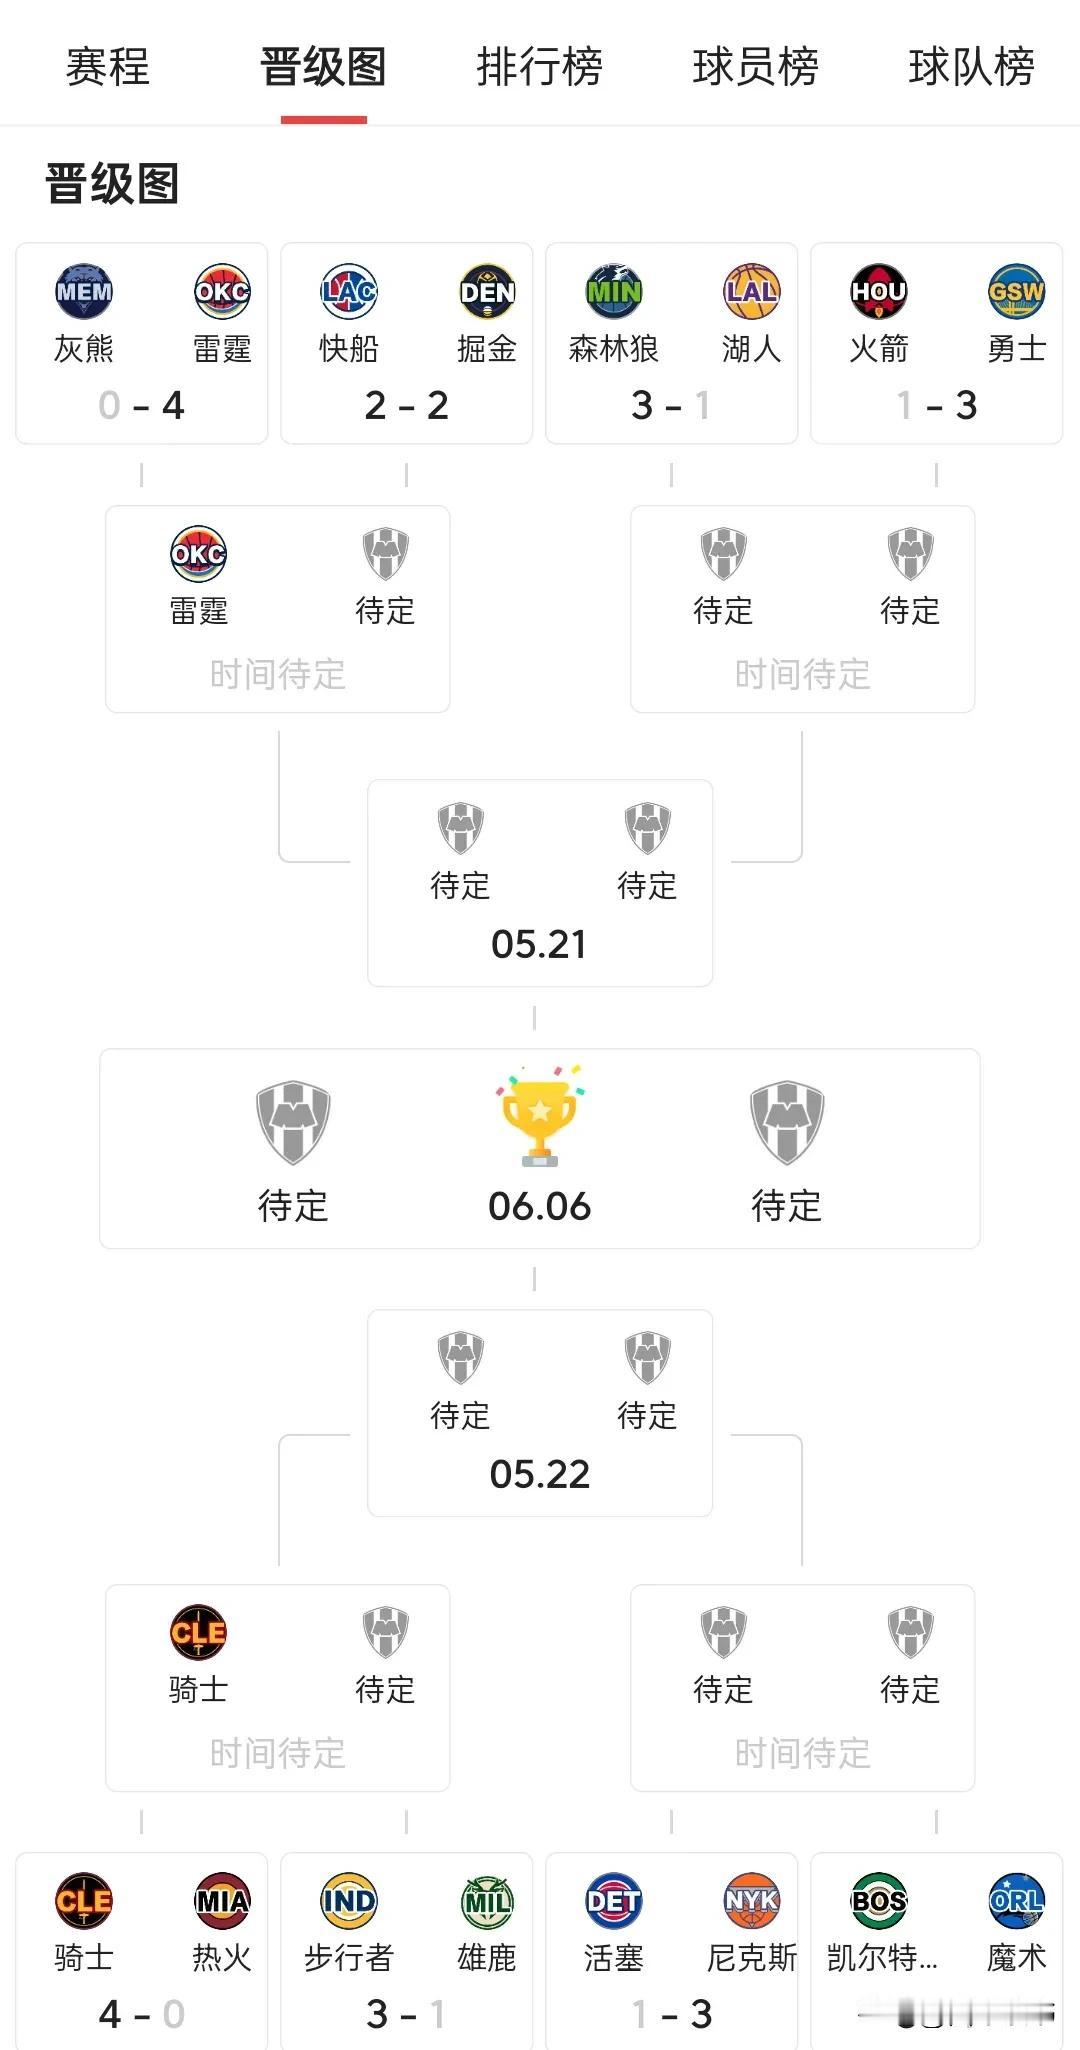1080x2050 pixels.
Task: View the 快船 vs 掘金 2-2 series
Action: (x=406, y=343)
